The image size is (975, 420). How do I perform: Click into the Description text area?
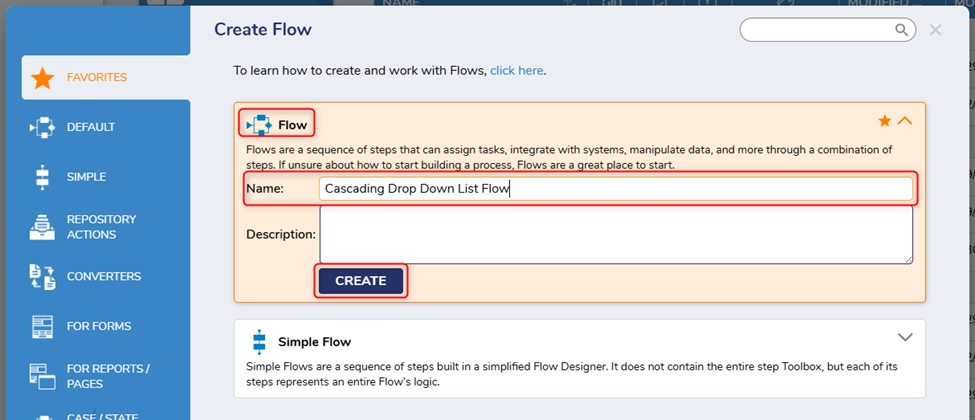[x=615, y=235]
